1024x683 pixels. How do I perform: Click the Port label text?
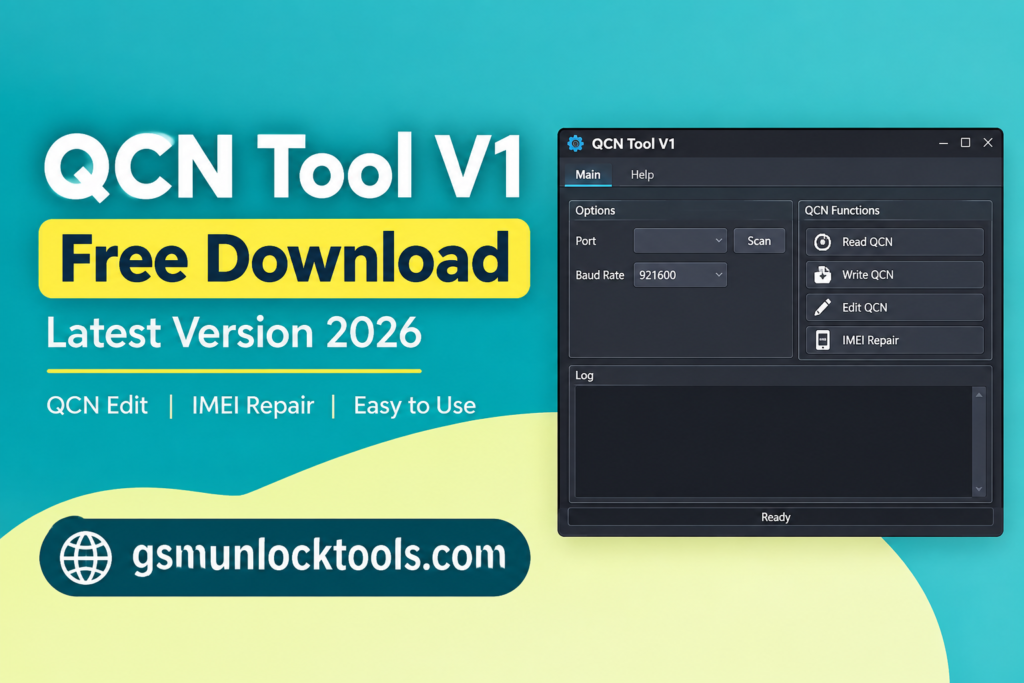pos(585,241)
